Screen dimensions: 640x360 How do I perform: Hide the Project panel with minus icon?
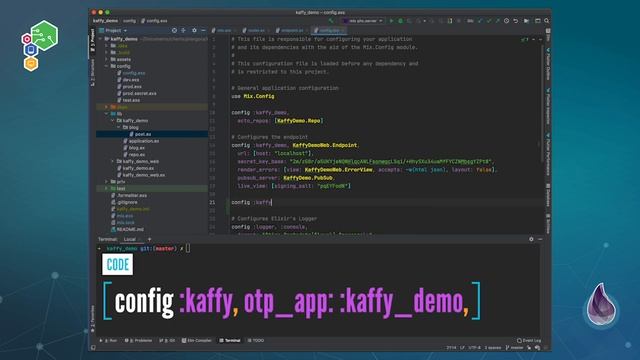(203, 30)
